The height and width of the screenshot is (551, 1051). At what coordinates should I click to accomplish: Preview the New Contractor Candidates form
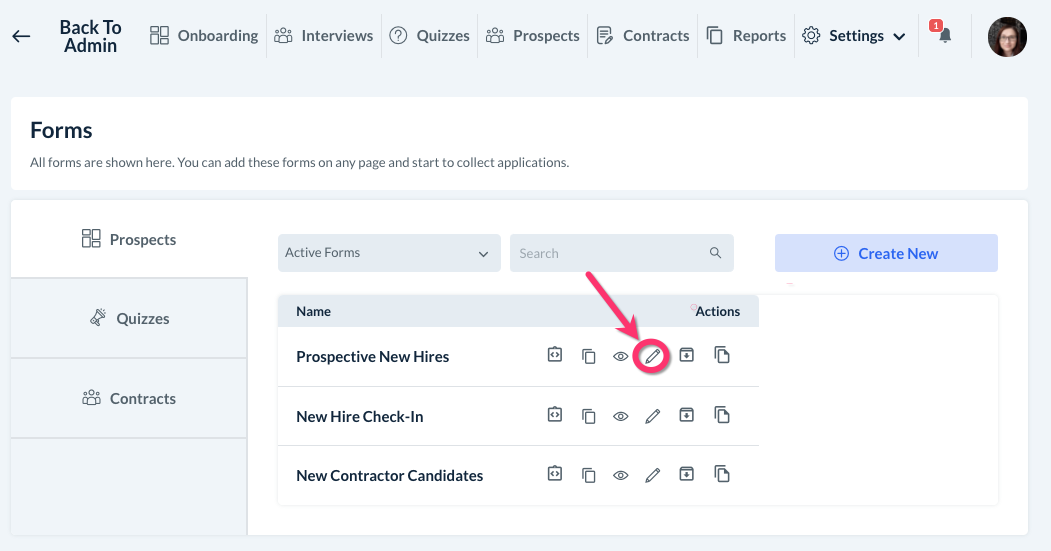(x=621, y=476)
